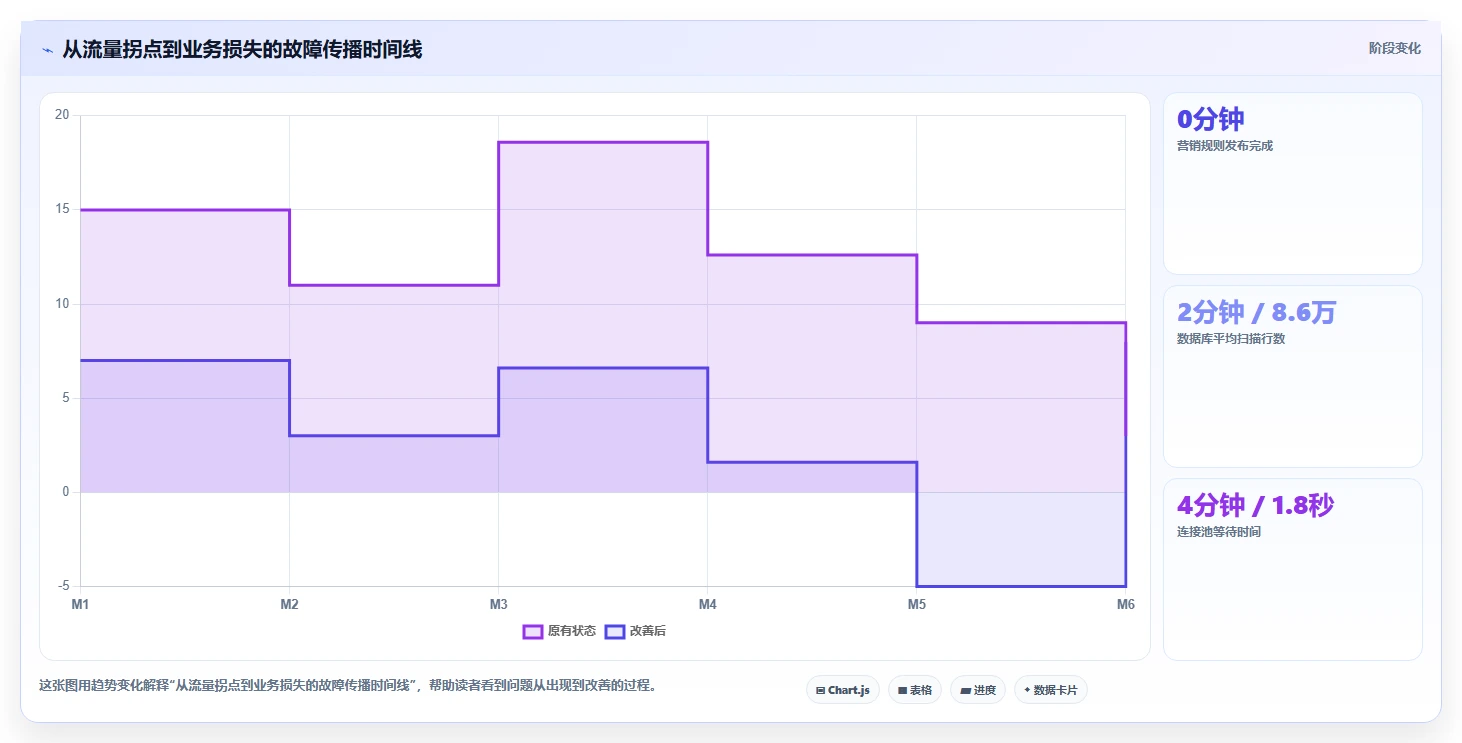Click the M1 axis label
The width and height of the screenshot is (1462, 743).
(80, 604)
